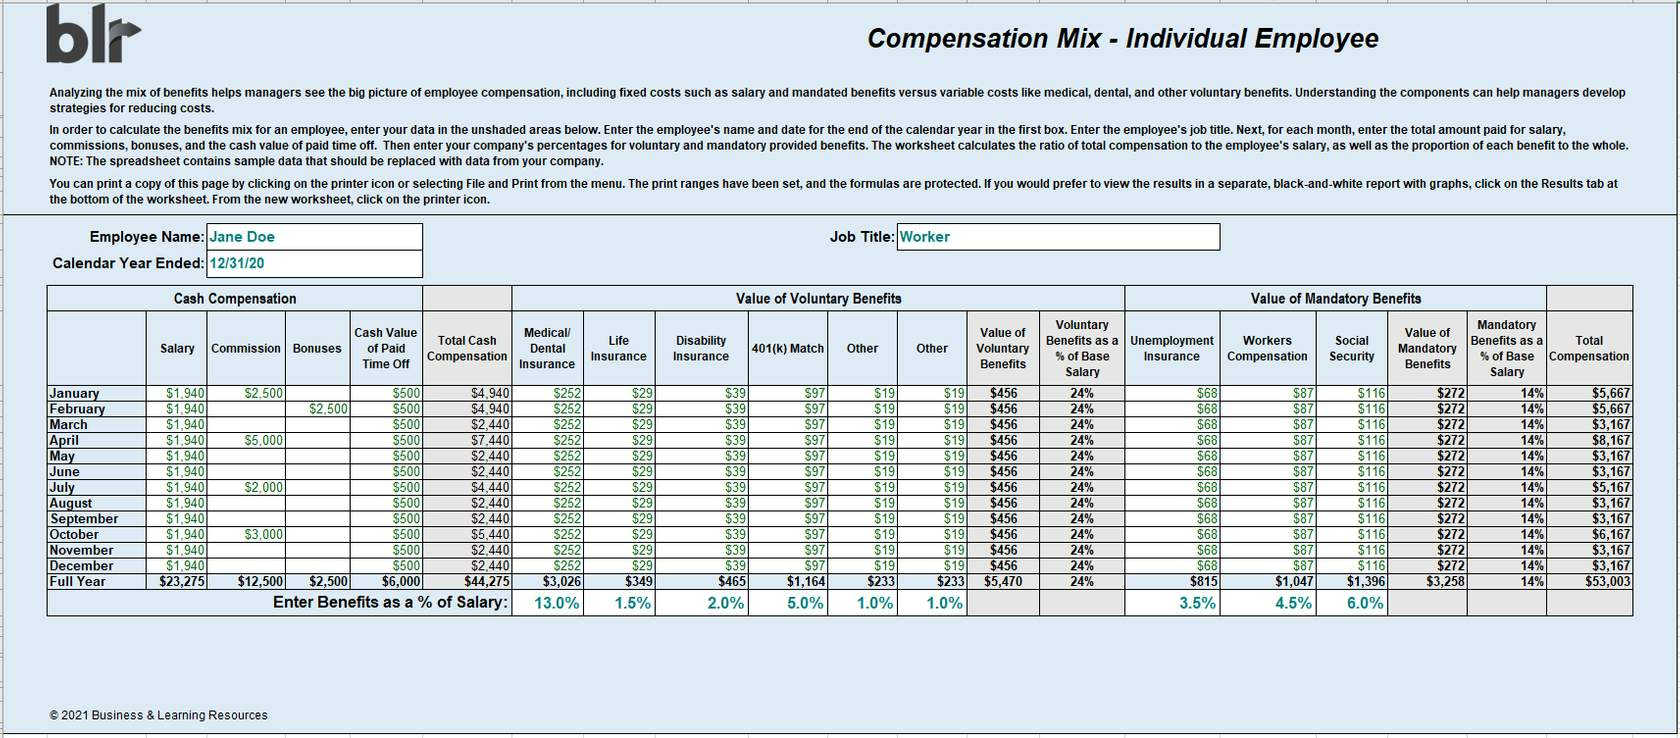Select the Full Year social security $1,396
This screenshot has height=738, width=1680.
click(x=1352, y=581)
